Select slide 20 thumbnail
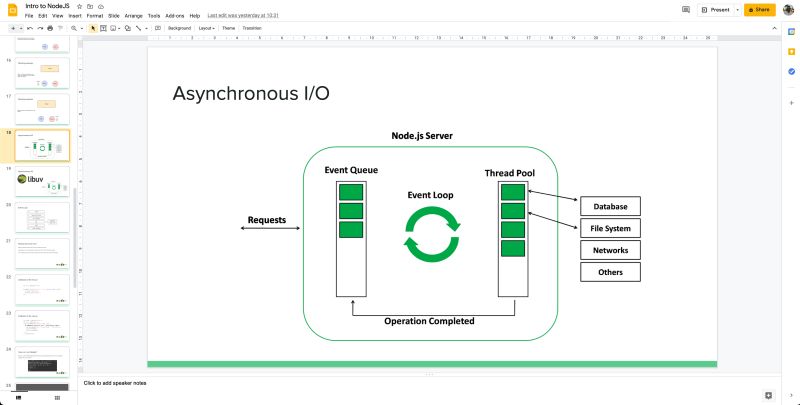 tap(42, 218)
